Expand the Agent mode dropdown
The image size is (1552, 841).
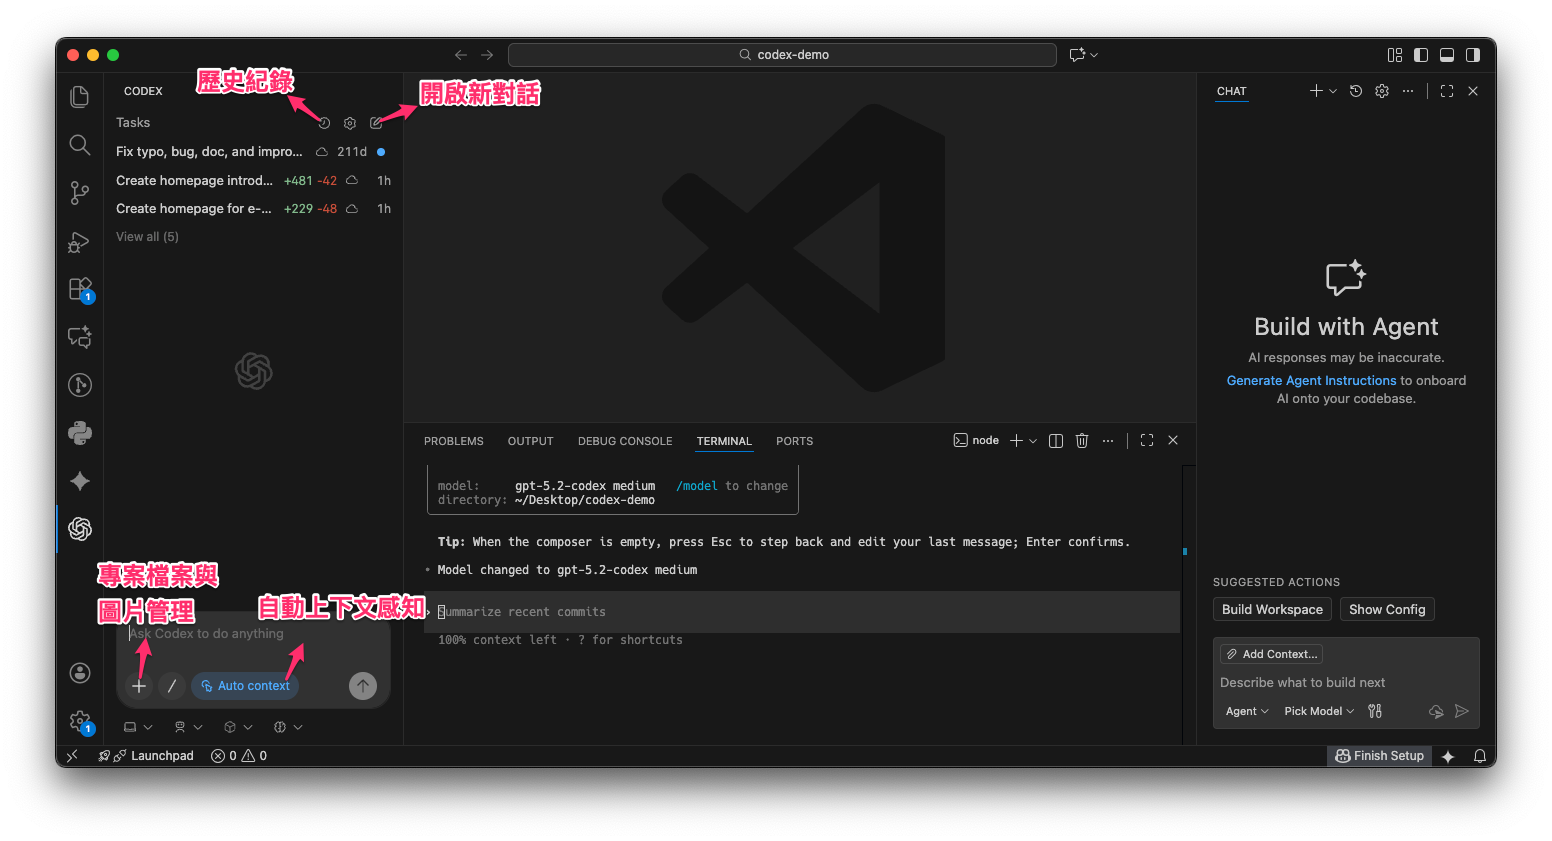(x=1246, y=711)
